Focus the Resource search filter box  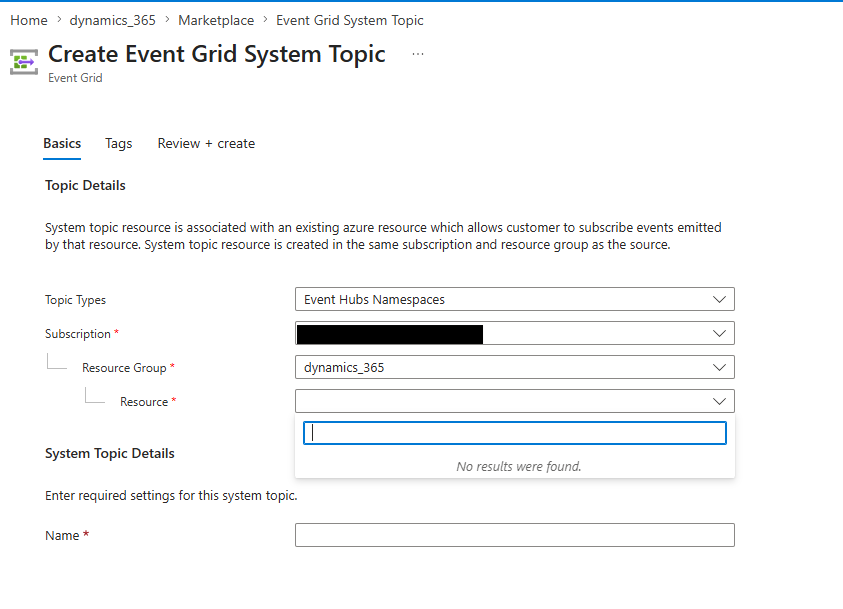tap(515, 433)
